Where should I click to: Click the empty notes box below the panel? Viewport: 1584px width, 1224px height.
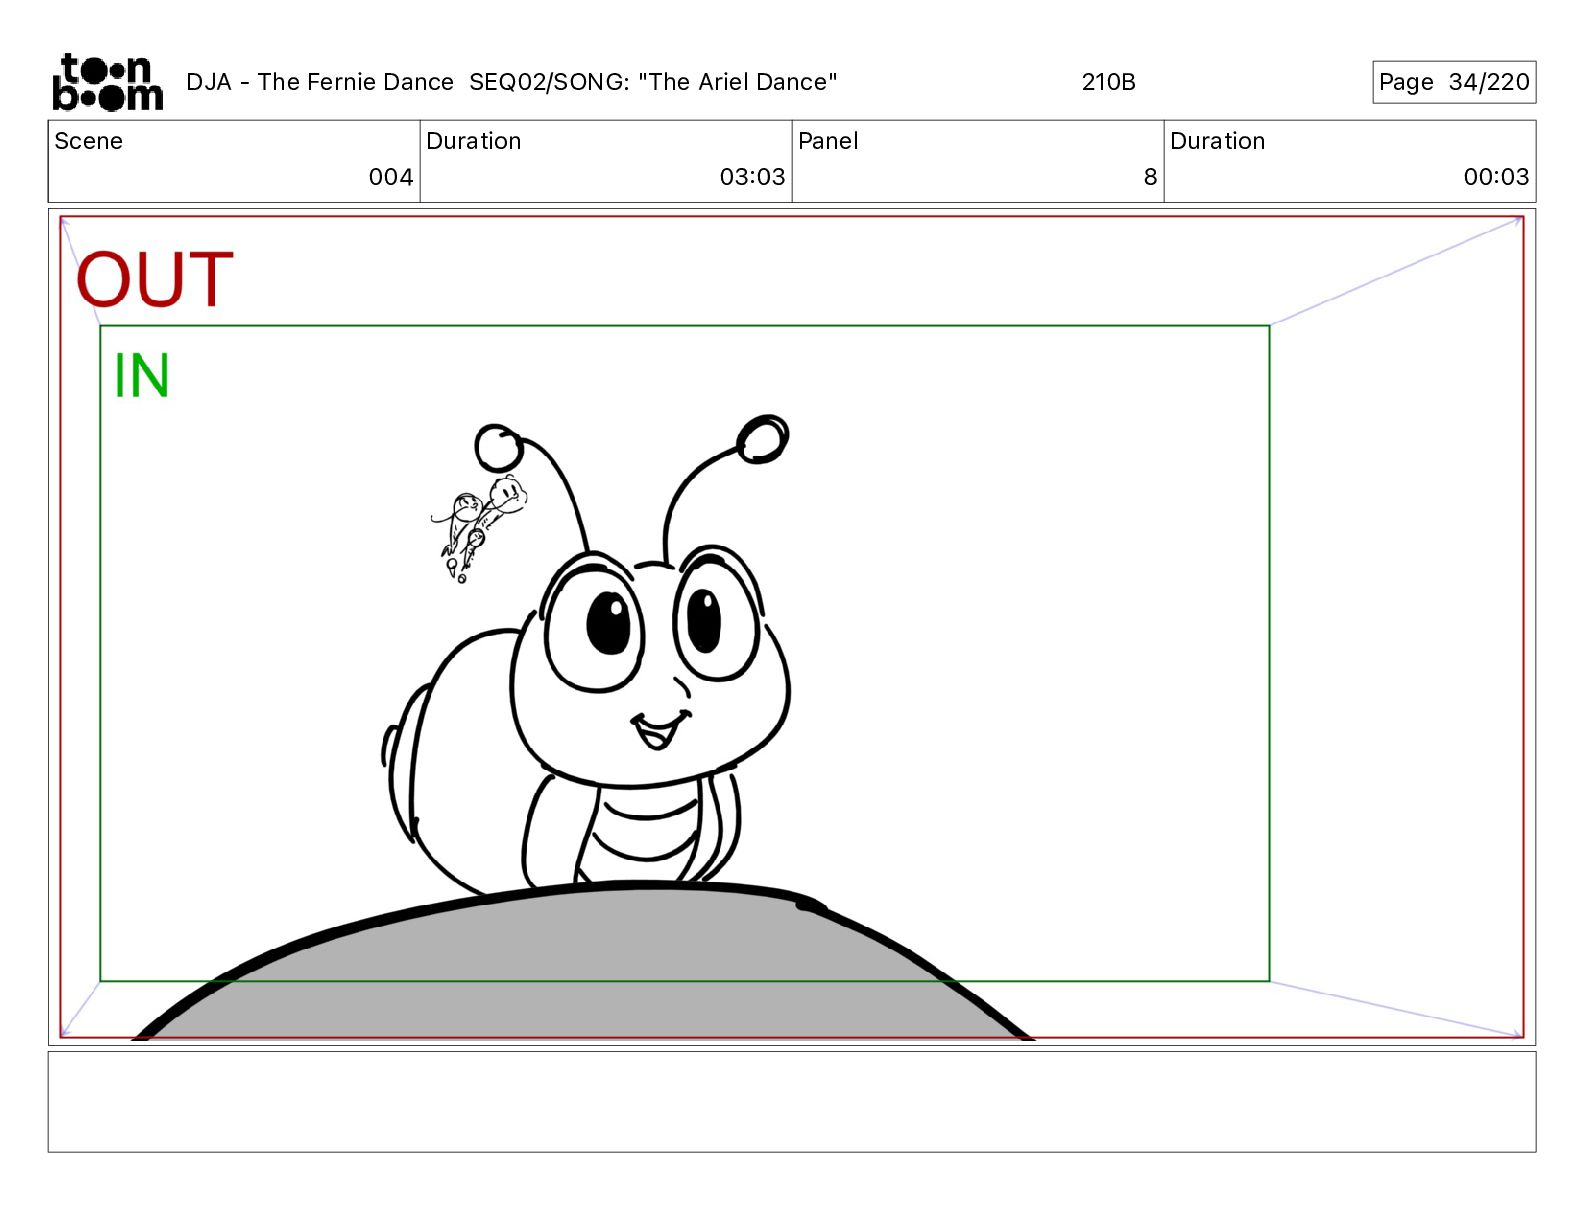791,1101
